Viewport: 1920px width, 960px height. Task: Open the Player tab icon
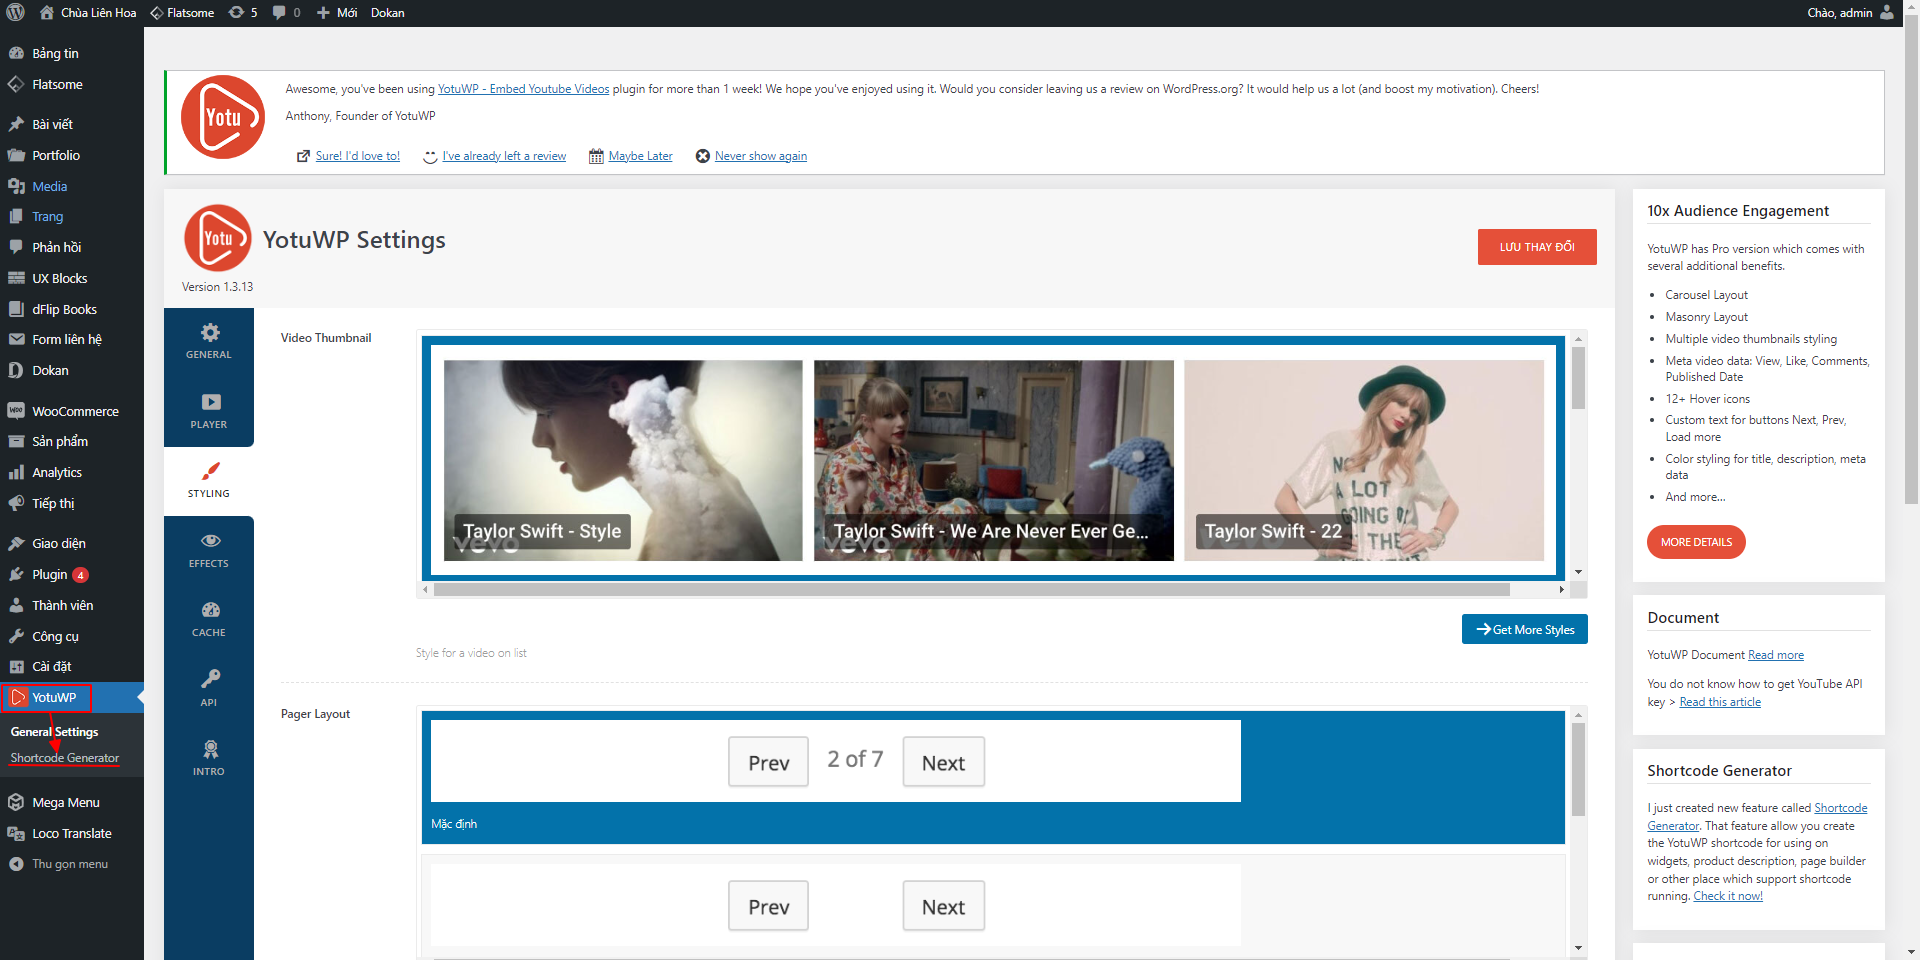(x=209, y=411)
